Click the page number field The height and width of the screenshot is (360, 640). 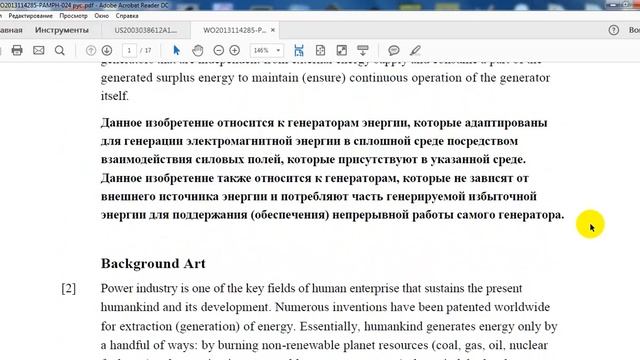[129, 50]
